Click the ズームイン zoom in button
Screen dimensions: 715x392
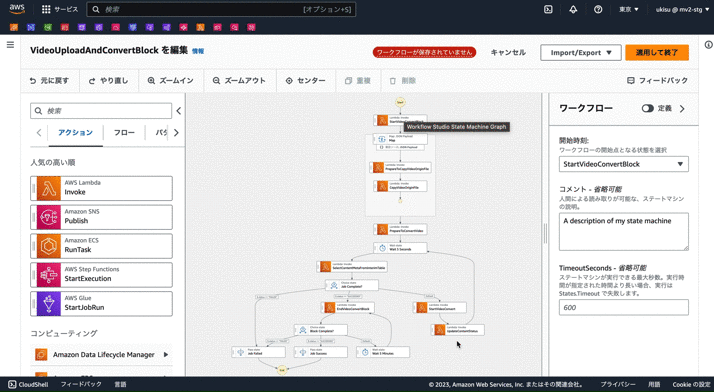pos(171,81)
